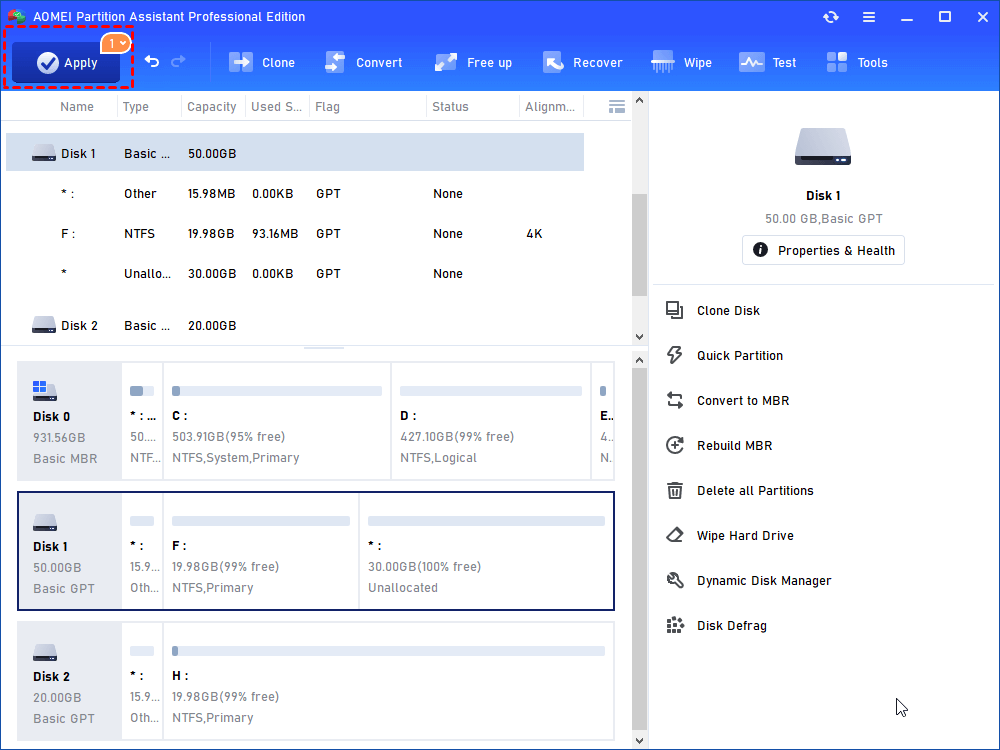1000x750 pixels.
Task: Select Disk 2's small Other partition block
Action: click(x=142, y=681)
